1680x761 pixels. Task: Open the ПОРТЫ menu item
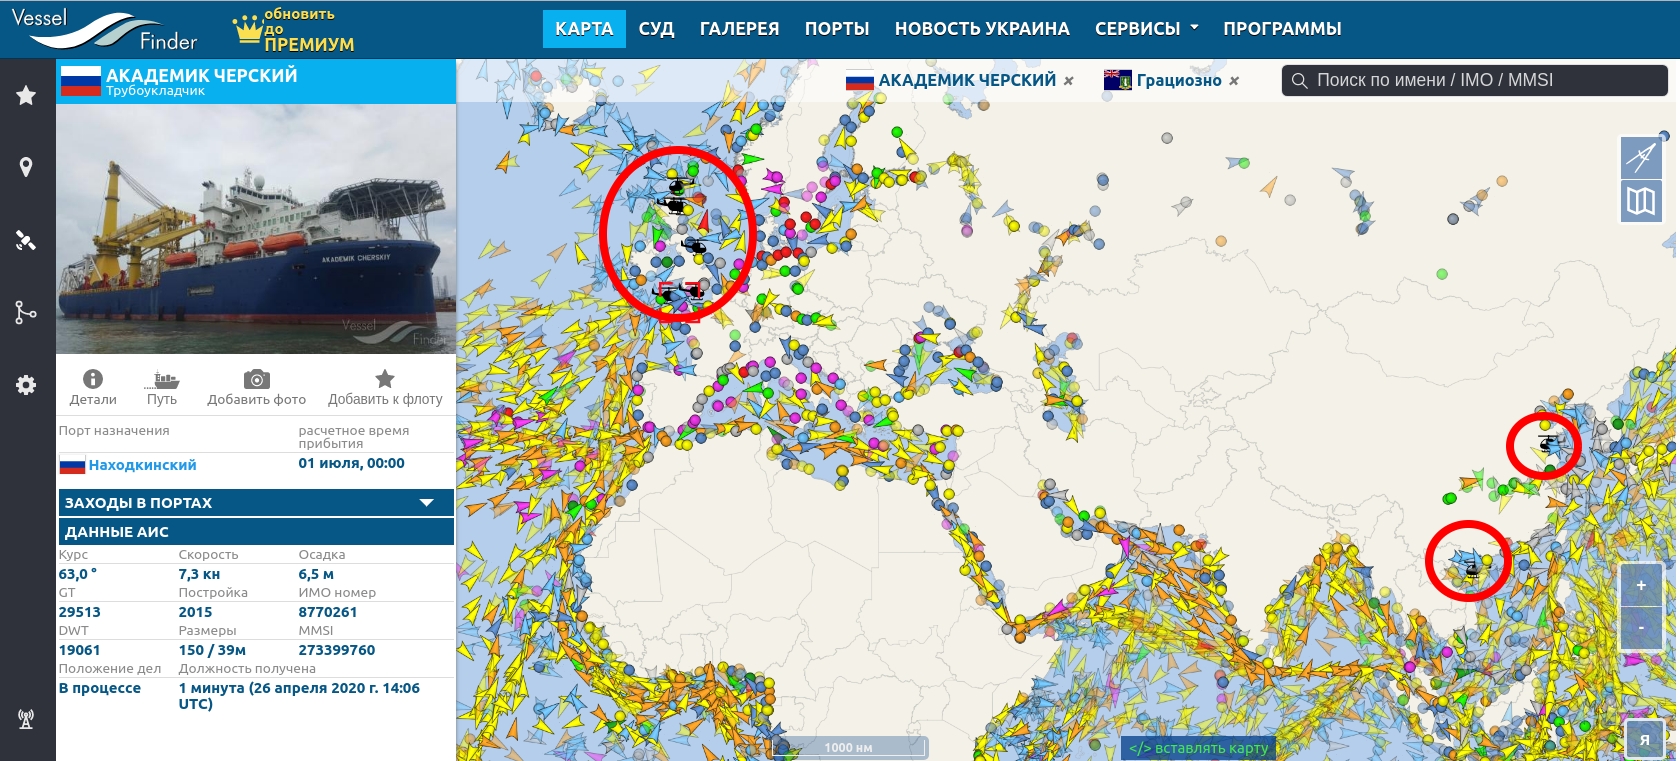pyautogui.click(x=837, y=29)
